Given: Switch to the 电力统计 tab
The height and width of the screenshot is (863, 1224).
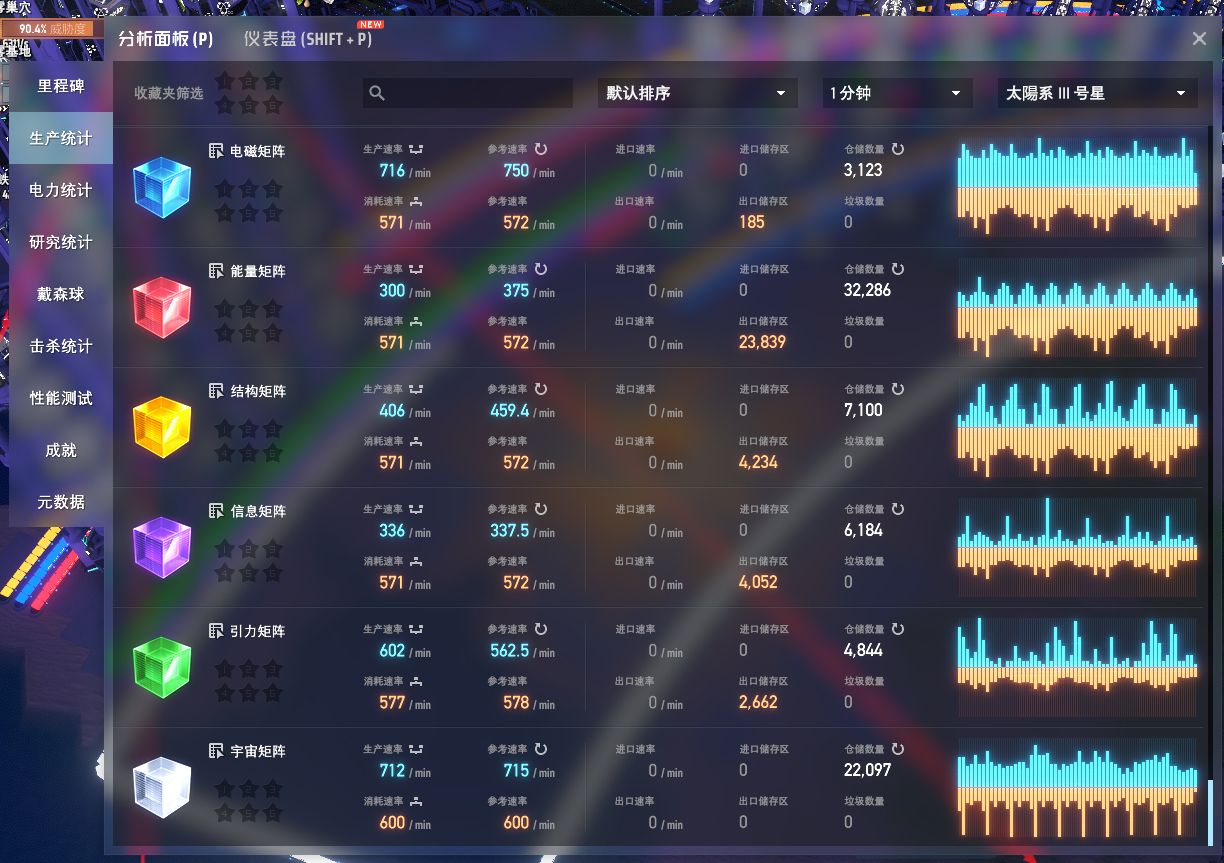Looking at the screenshot, I should click(61, 190).
